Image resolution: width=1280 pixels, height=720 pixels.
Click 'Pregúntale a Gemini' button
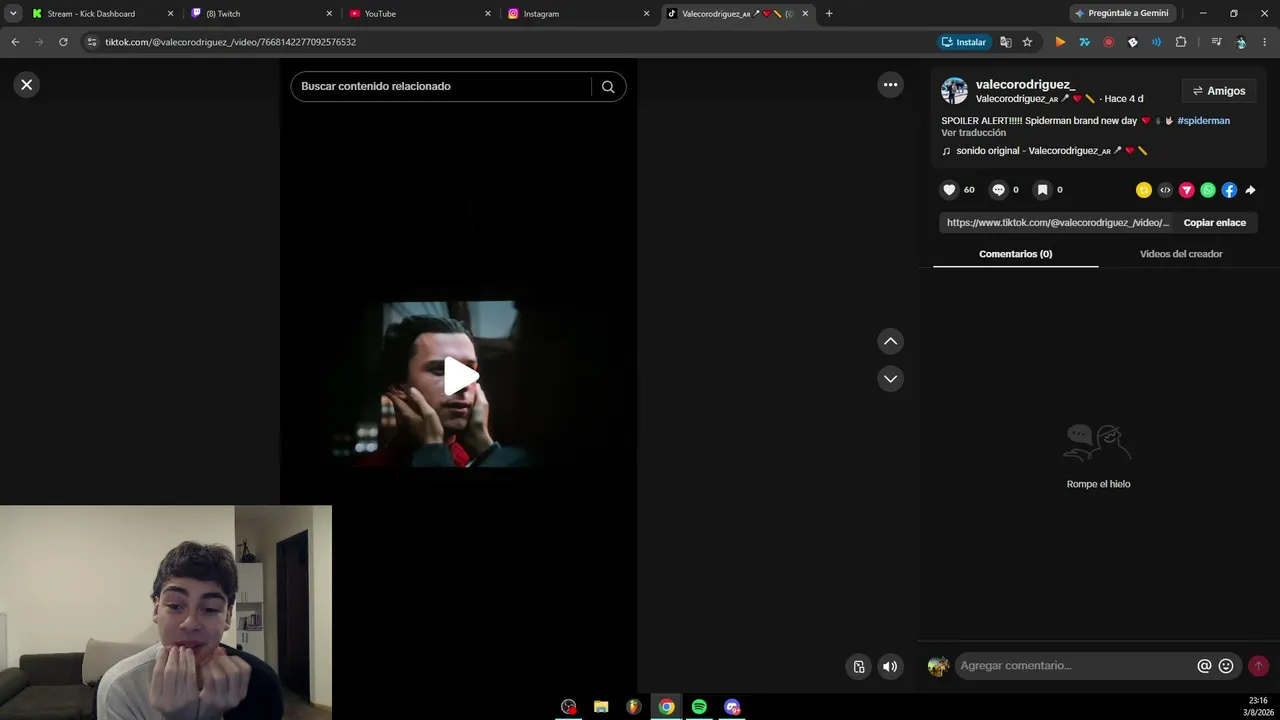pos(1122,14)
